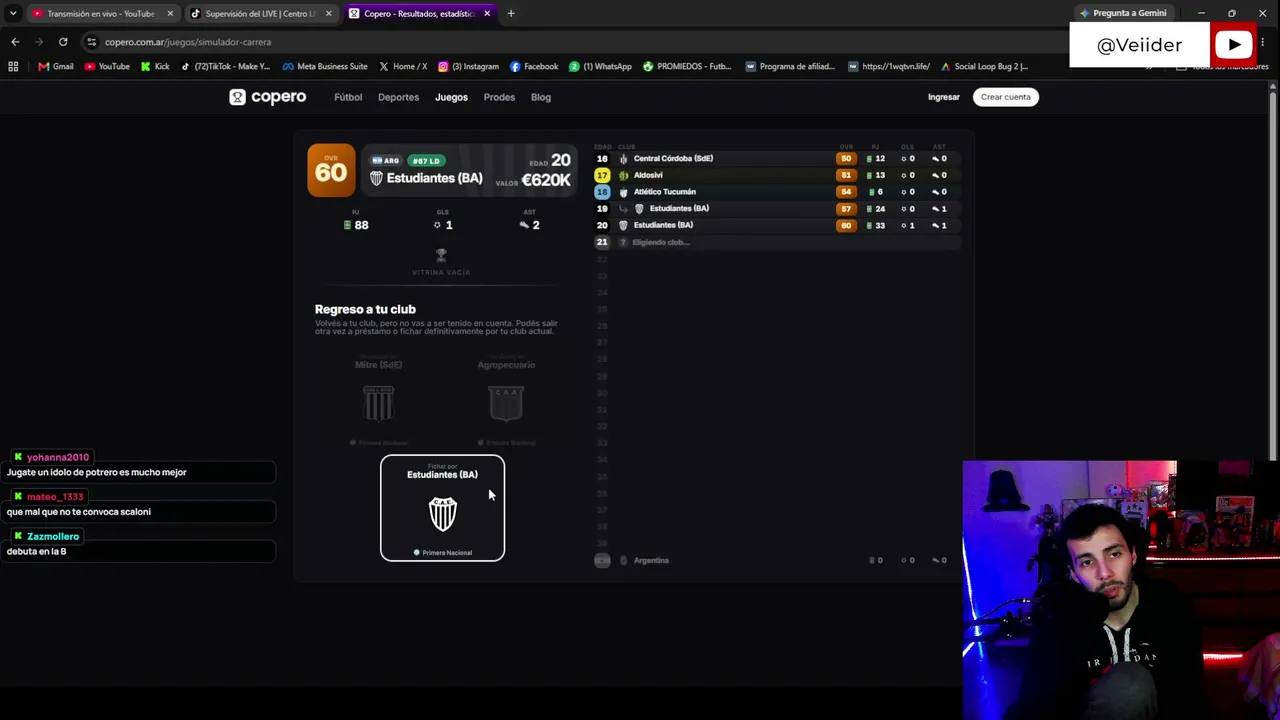1280x720 pixels.
Task: Click the green #67 LD position badge
Action: click(427, 161)
